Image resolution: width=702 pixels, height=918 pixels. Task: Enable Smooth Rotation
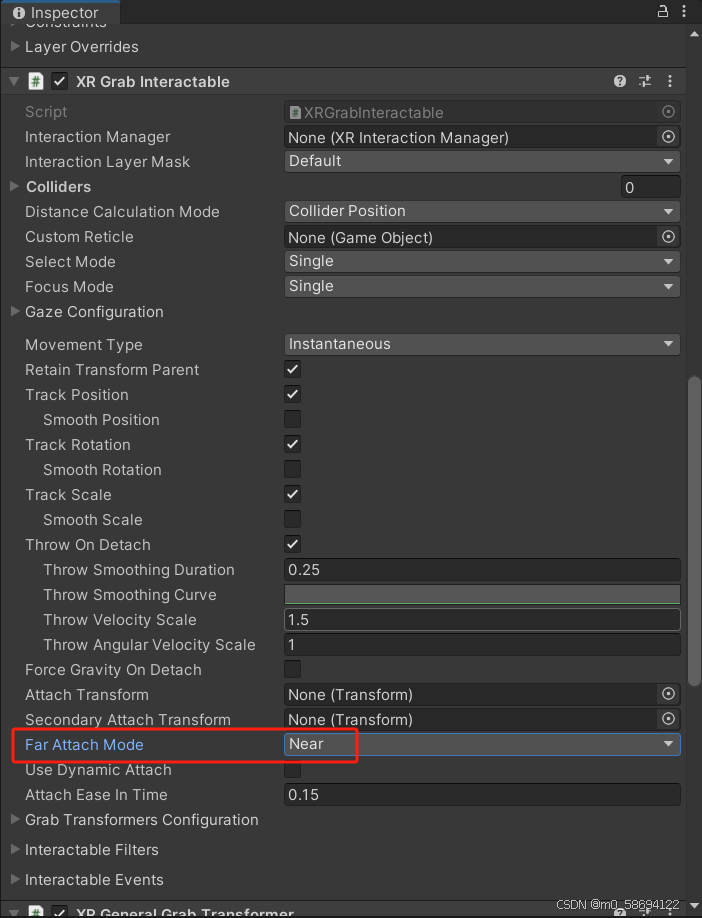[x=292, y=469]
